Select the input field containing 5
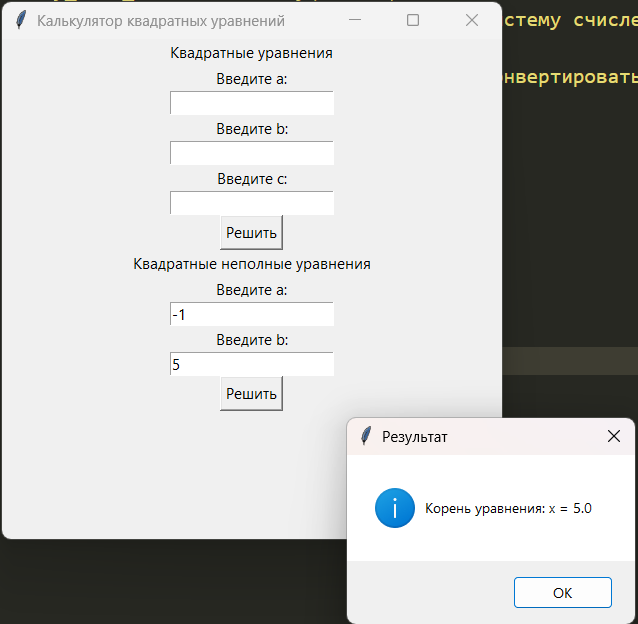This screenshot has height=624, width=638. pos(252,364)
